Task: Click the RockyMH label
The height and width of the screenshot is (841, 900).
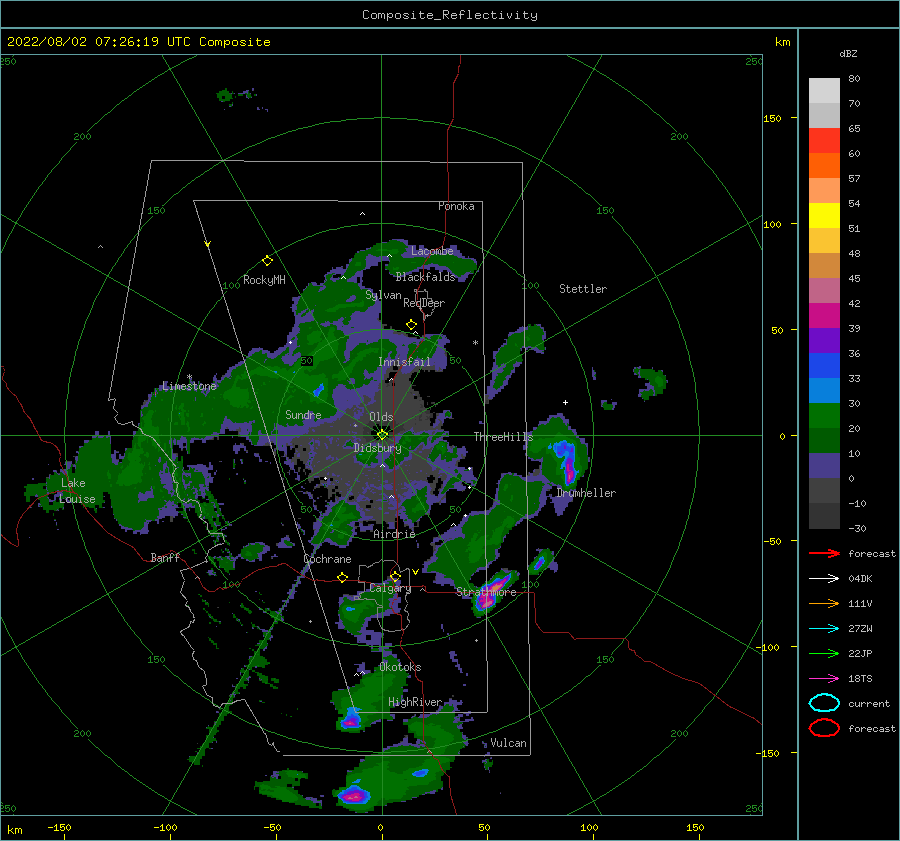Action: (x=264, y=280)
